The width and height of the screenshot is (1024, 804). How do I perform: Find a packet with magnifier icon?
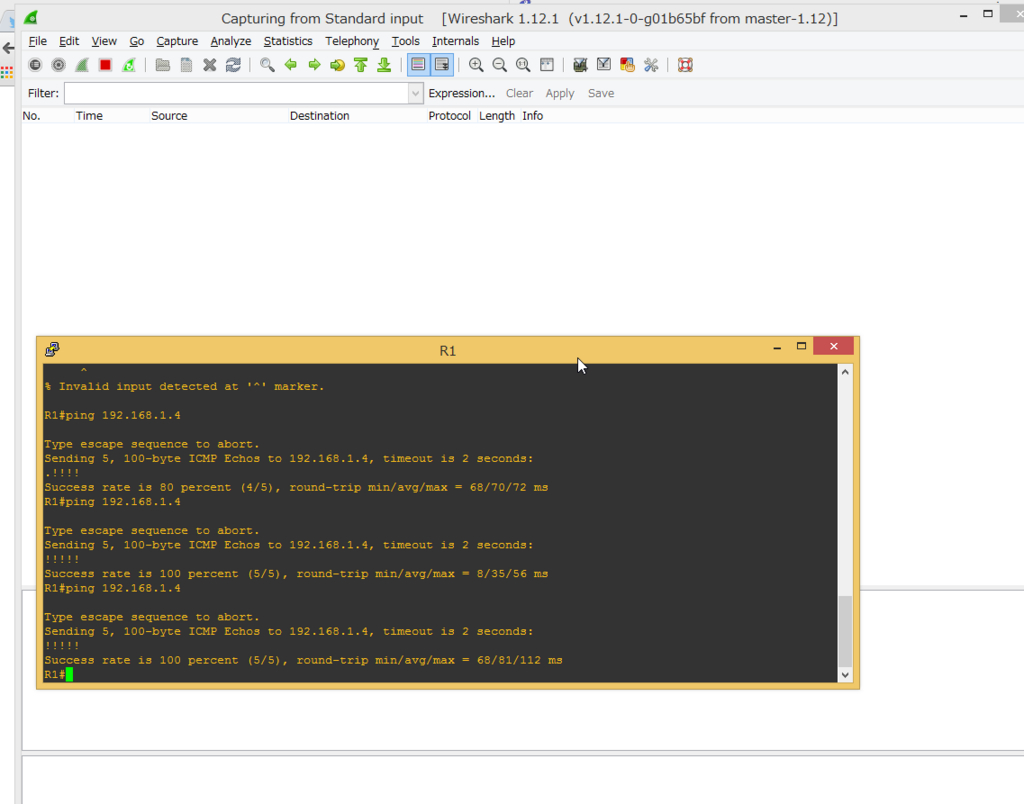click(x=267, y=65)
